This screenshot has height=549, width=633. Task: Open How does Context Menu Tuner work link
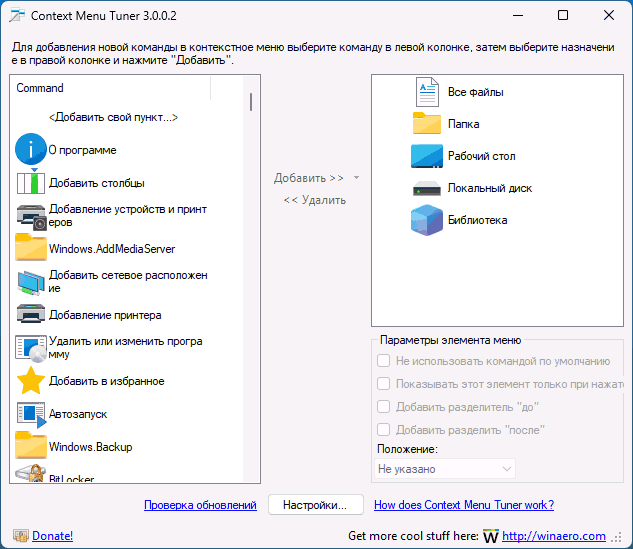[x=464, y=505]
